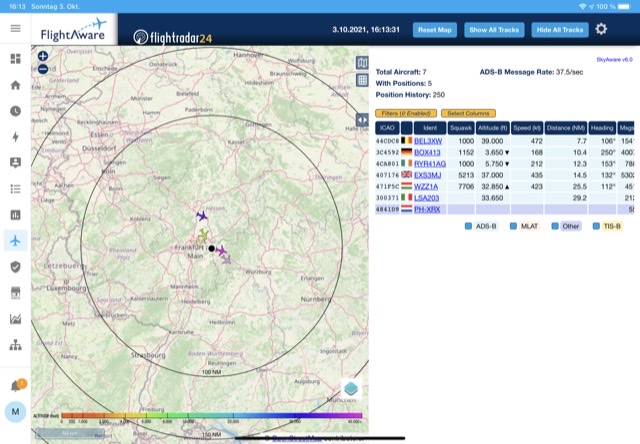Select the purple aircraft near Frankfurt
Viewport: 640px width, 444px height.
(x=221, y=251)
